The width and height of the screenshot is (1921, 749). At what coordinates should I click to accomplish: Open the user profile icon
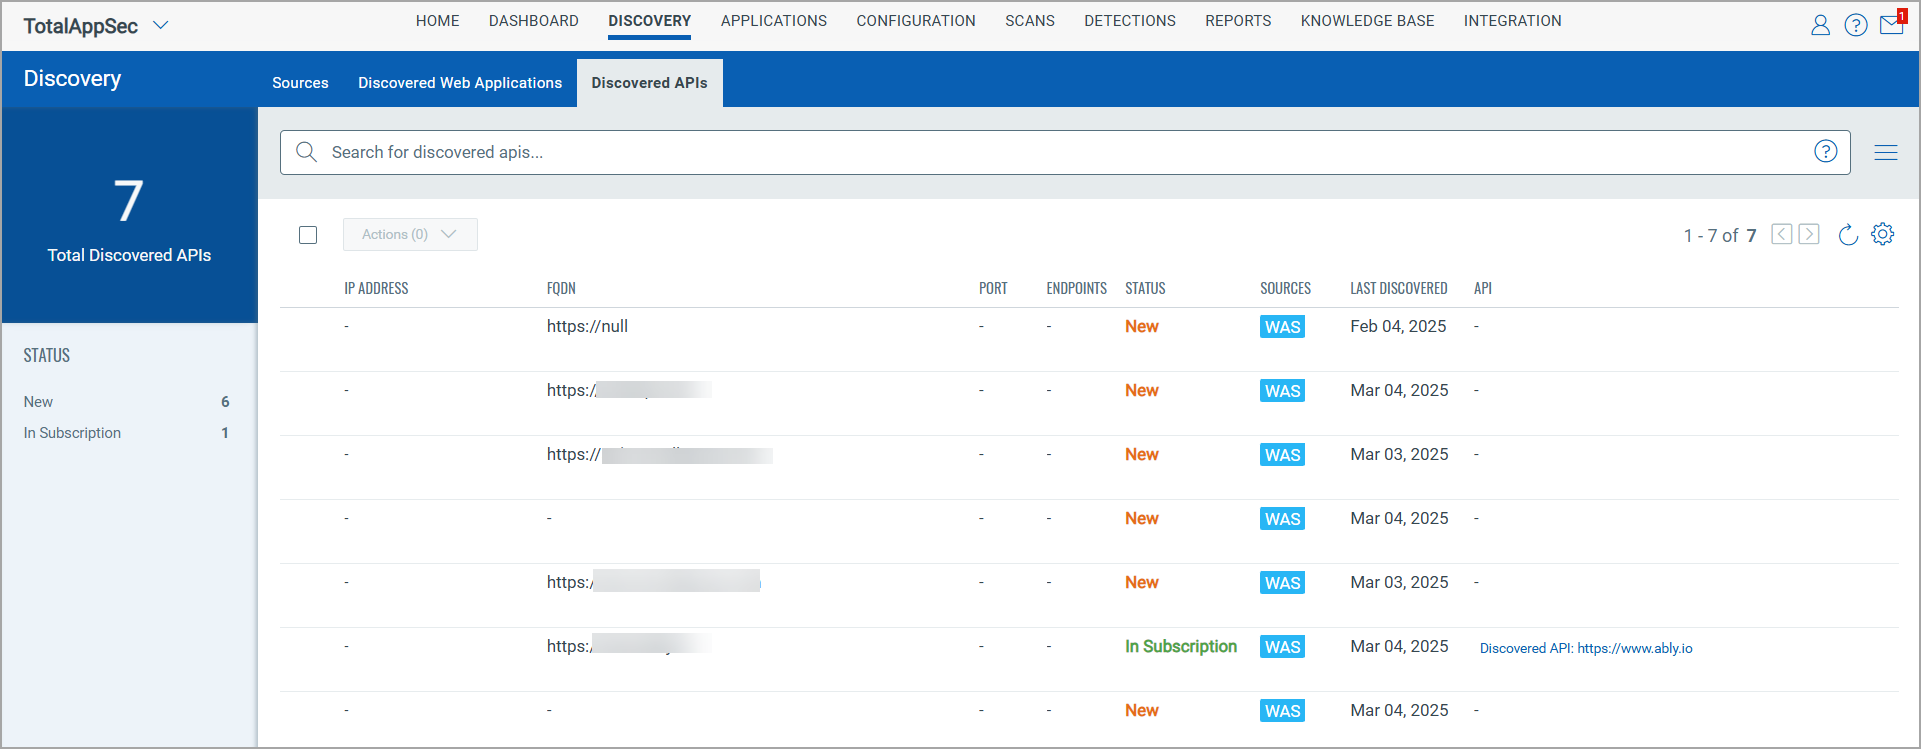pyautogui.click(x=1820, y=25)
